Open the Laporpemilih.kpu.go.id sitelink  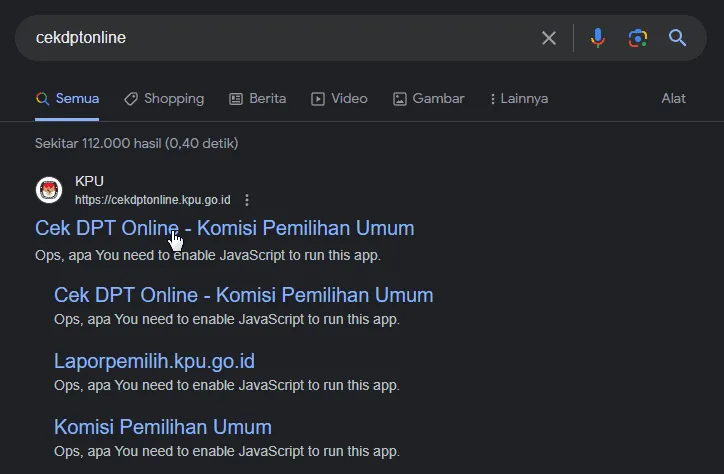coord(154,361)
